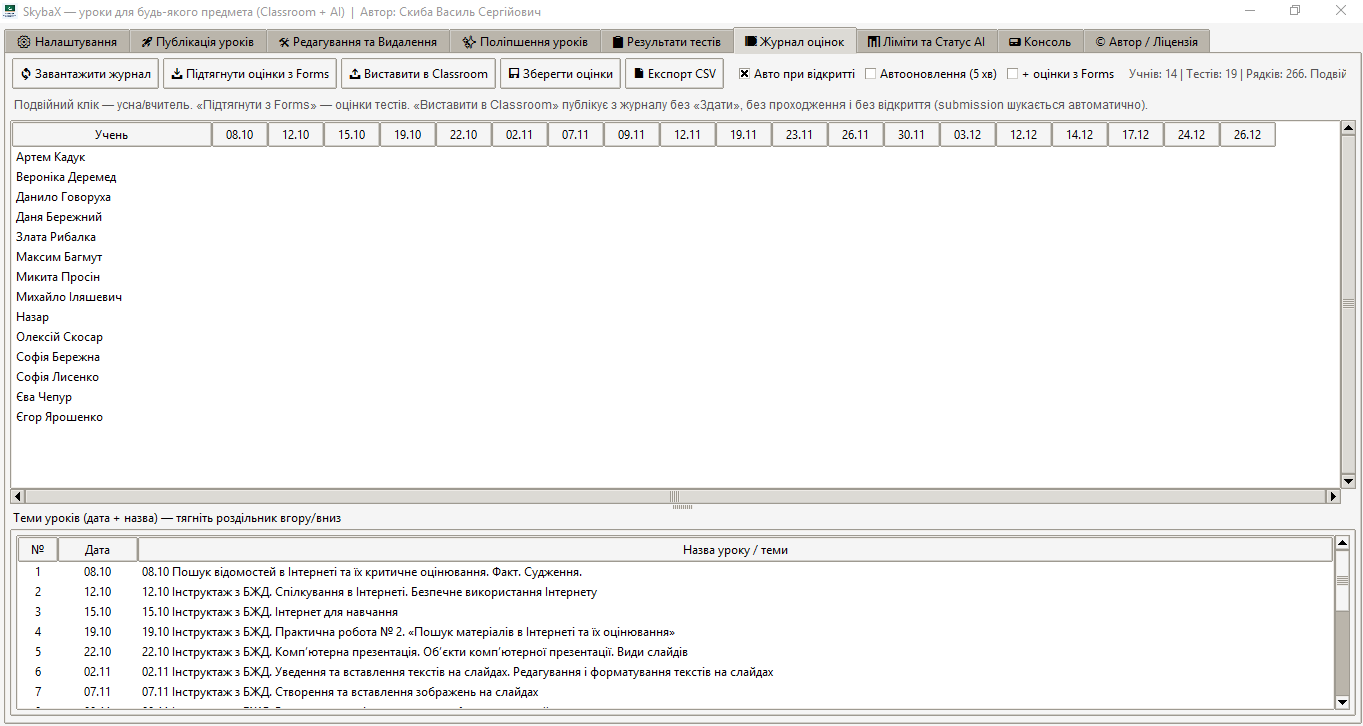The height and width of the screenshot is (726, 1363).
Task: Click Завантажити журнал button
Action: tap(85, 74)
